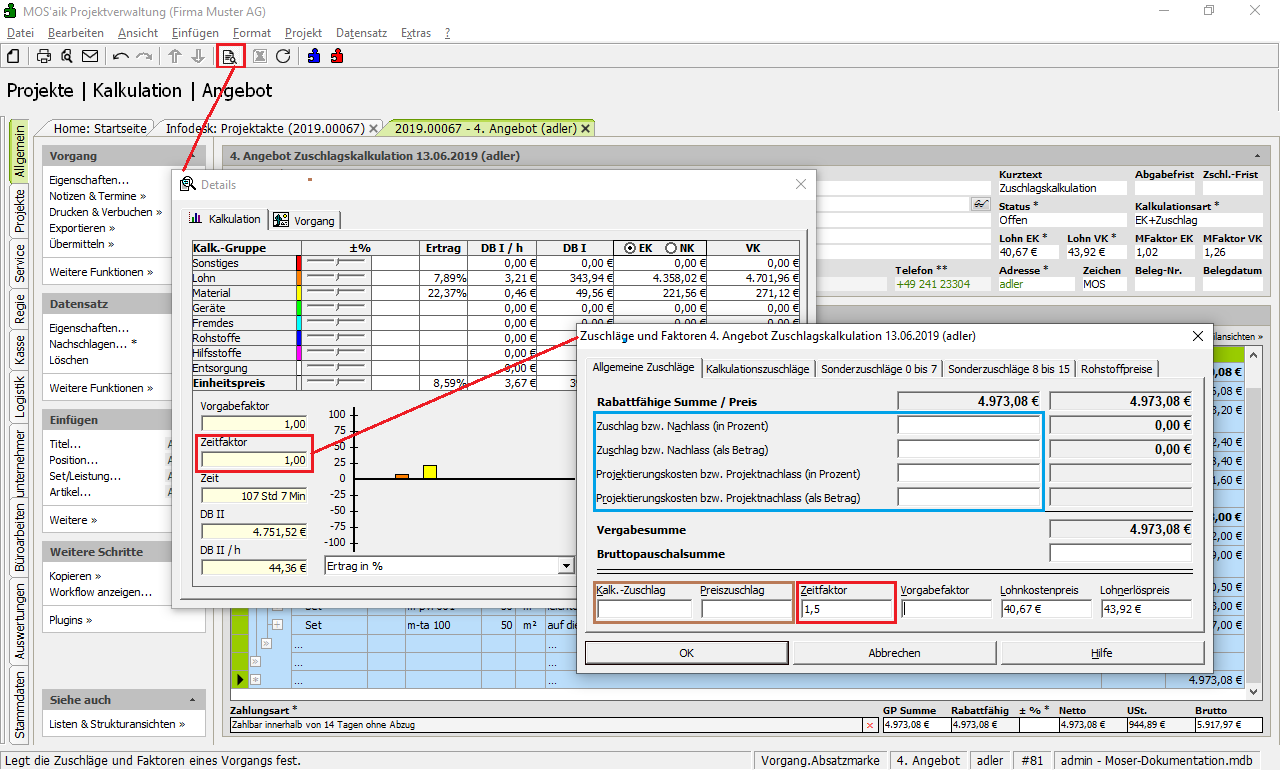Viewport: 1280px width, 770px height.
Task: Select the NK radio button
Action: coord(669,248)
